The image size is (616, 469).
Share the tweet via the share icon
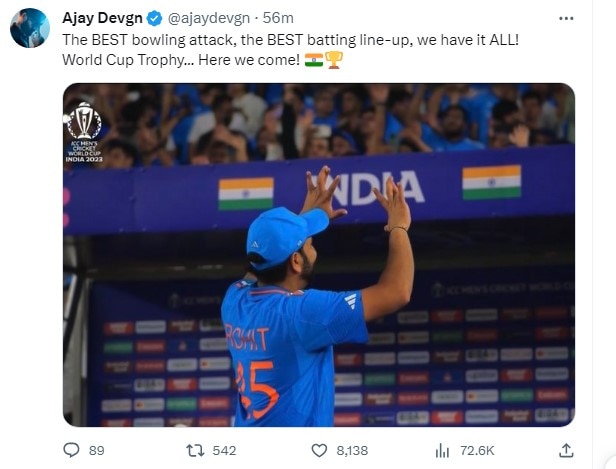(x=566, y=450)
